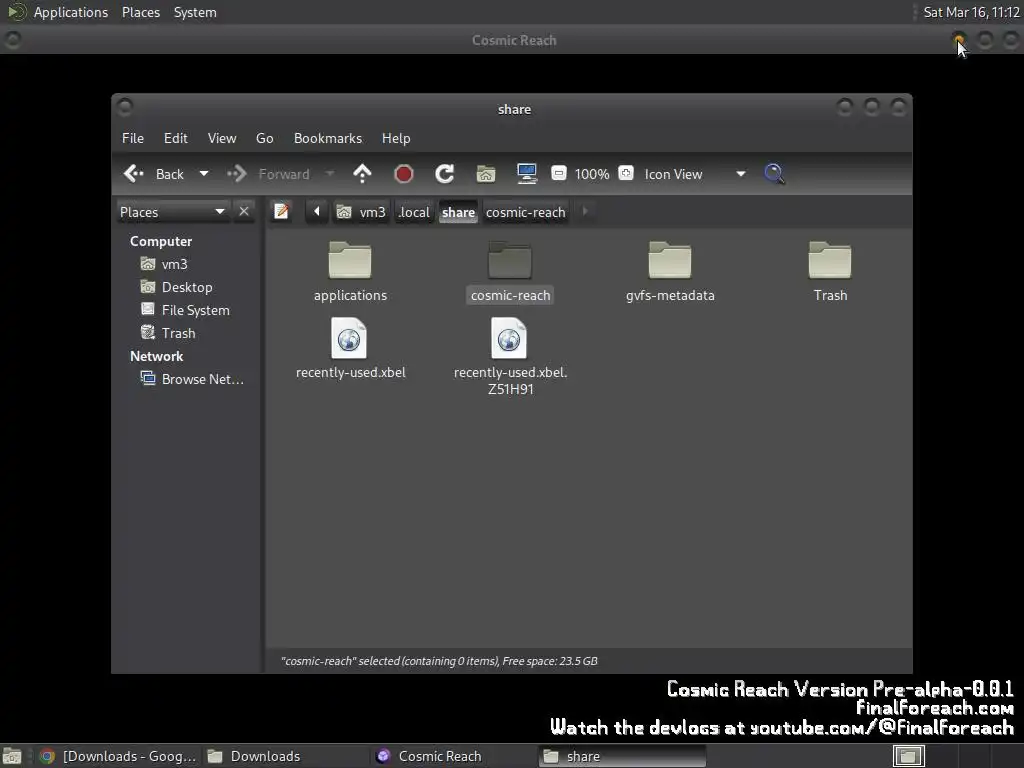Viewport: 1024px width, 768px height.
Task: Go up to the parent folder
Action: tap(362, 174)
